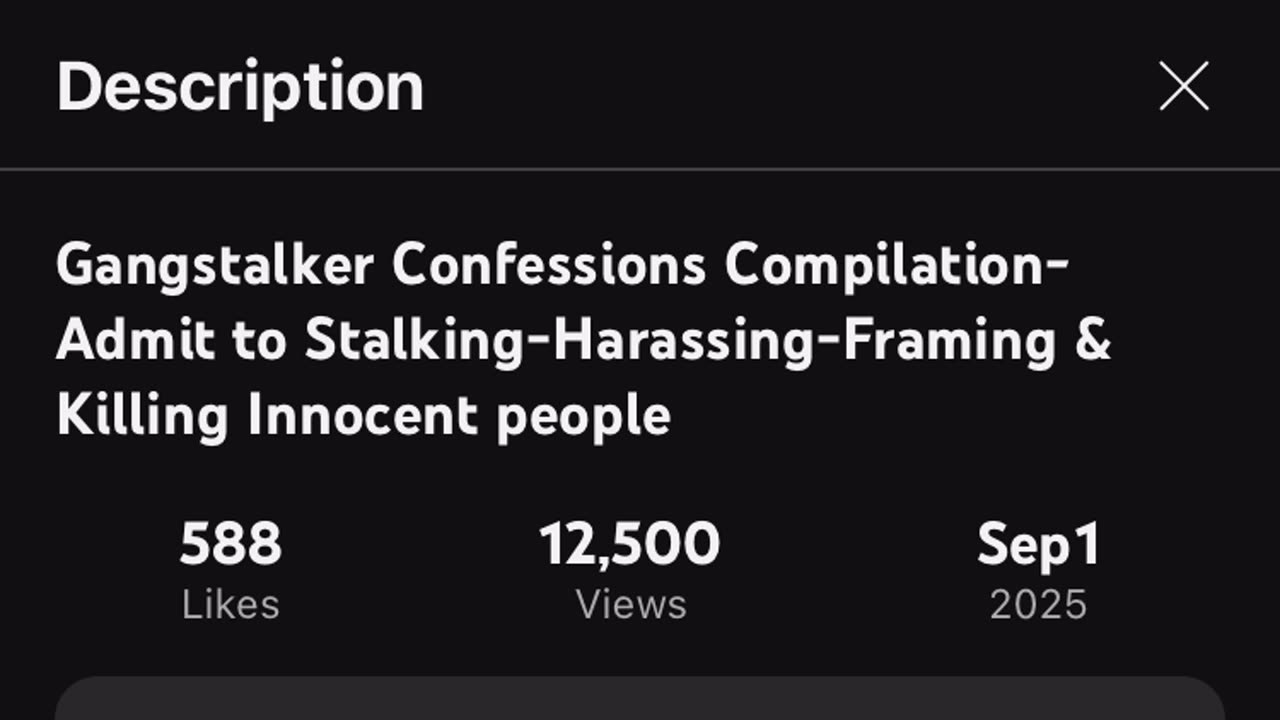Select the word Confessions in the title
Viewport: 1280px width, 720px height.
549,265
